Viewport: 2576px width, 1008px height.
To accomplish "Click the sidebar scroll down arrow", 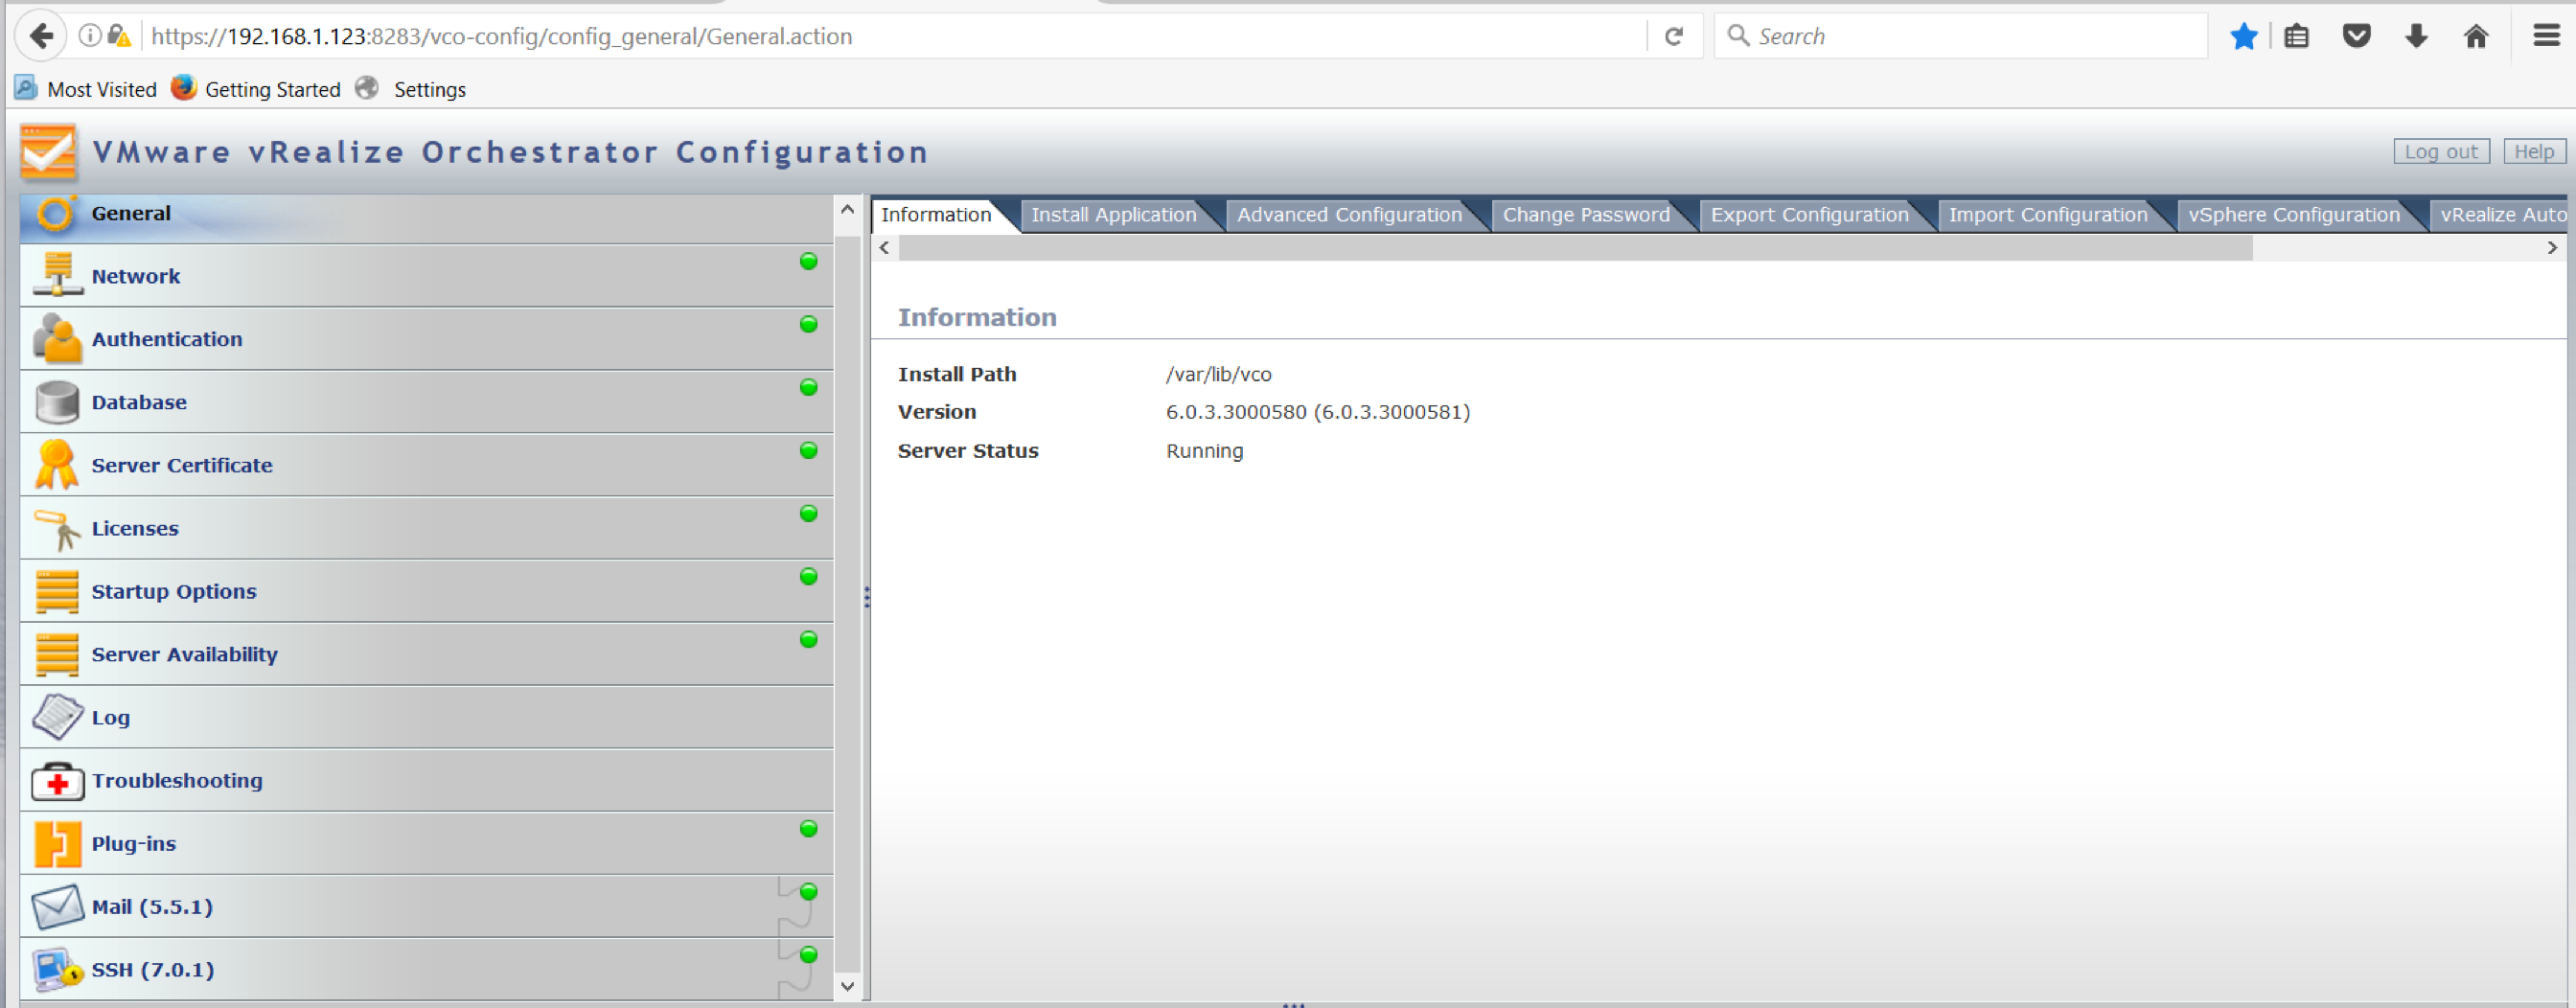I will coord(847,986).
